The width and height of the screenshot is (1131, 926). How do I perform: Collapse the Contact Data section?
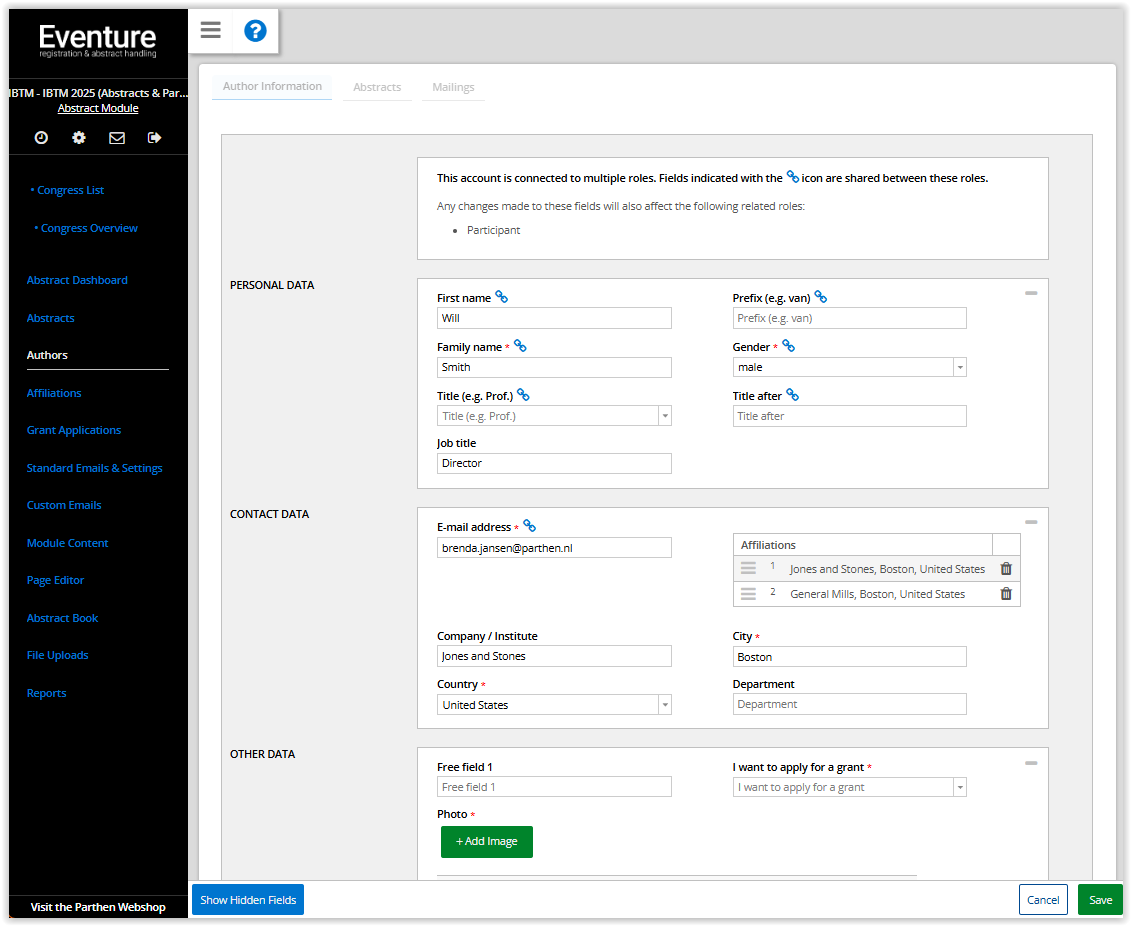(x=1031, y=522)
